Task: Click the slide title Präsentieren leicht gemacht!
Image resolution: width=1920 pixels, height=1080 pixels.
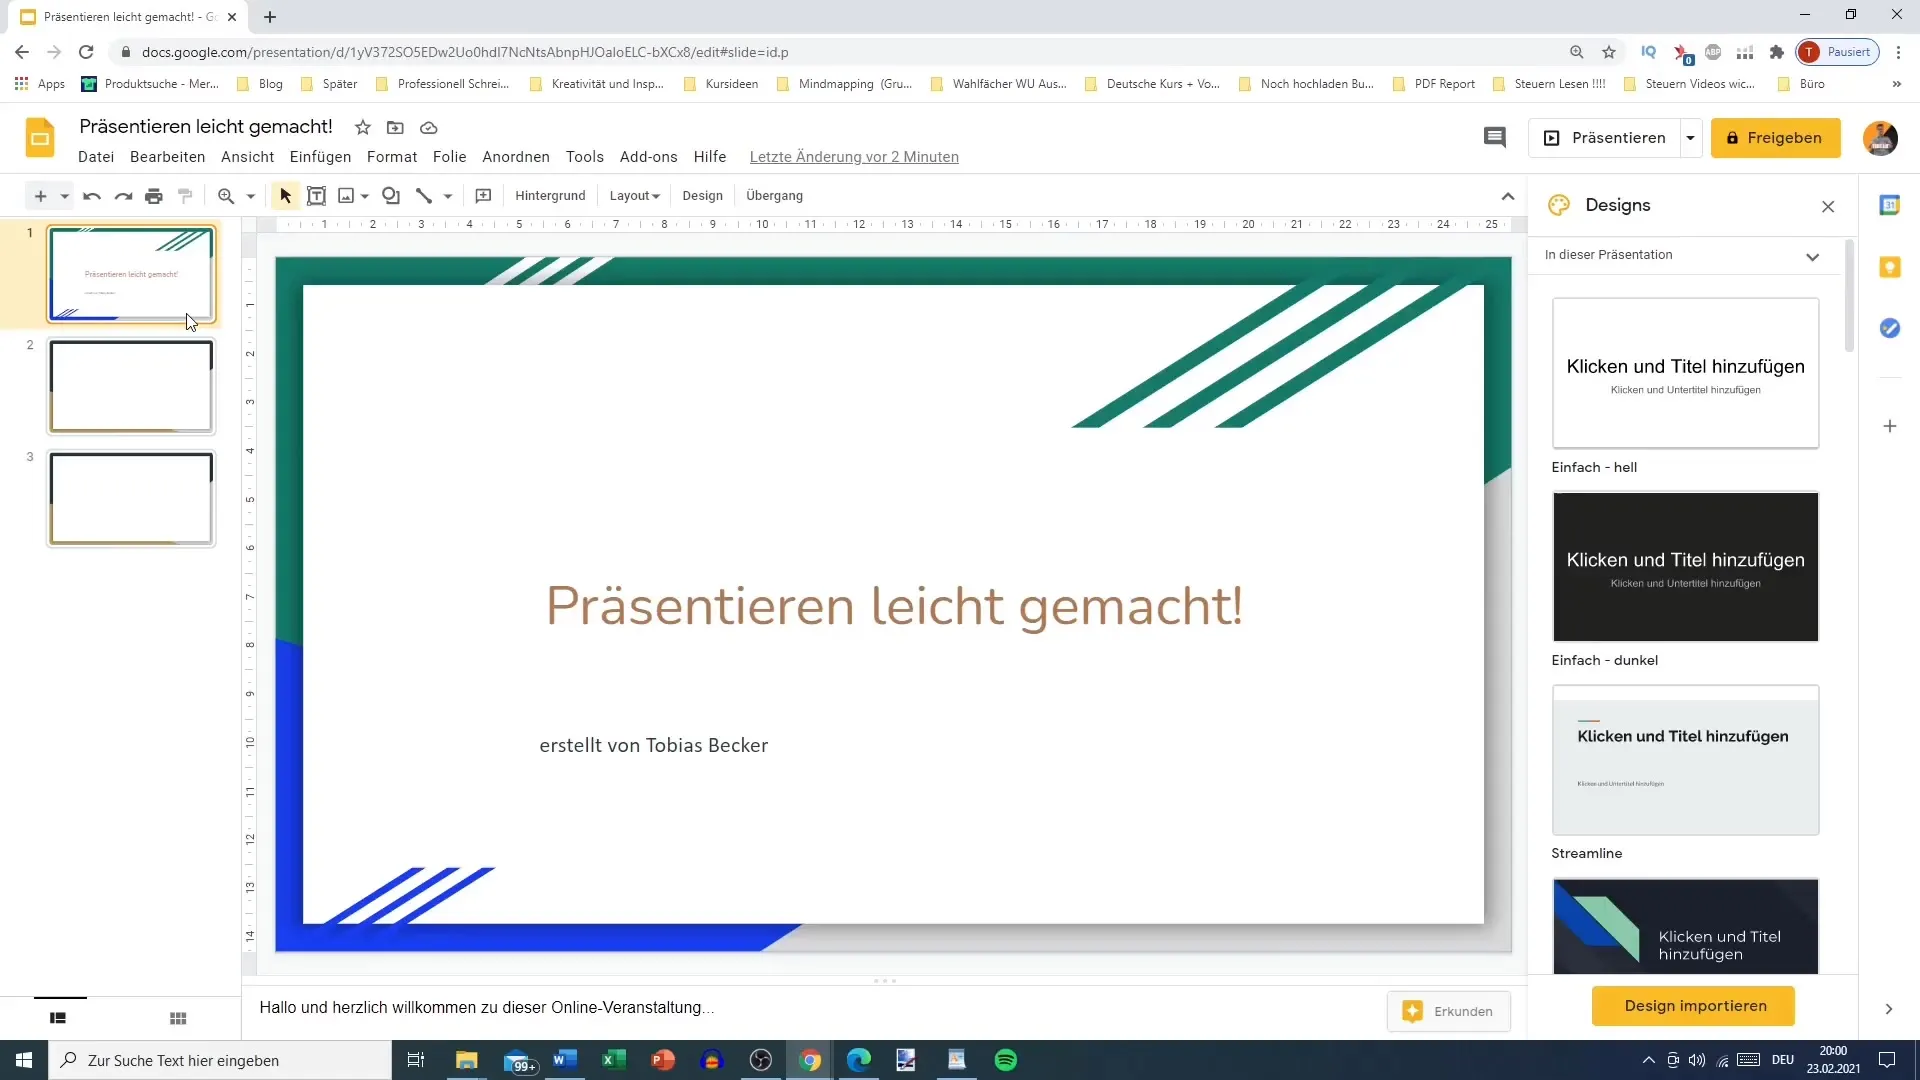Action: coord(894,606)
